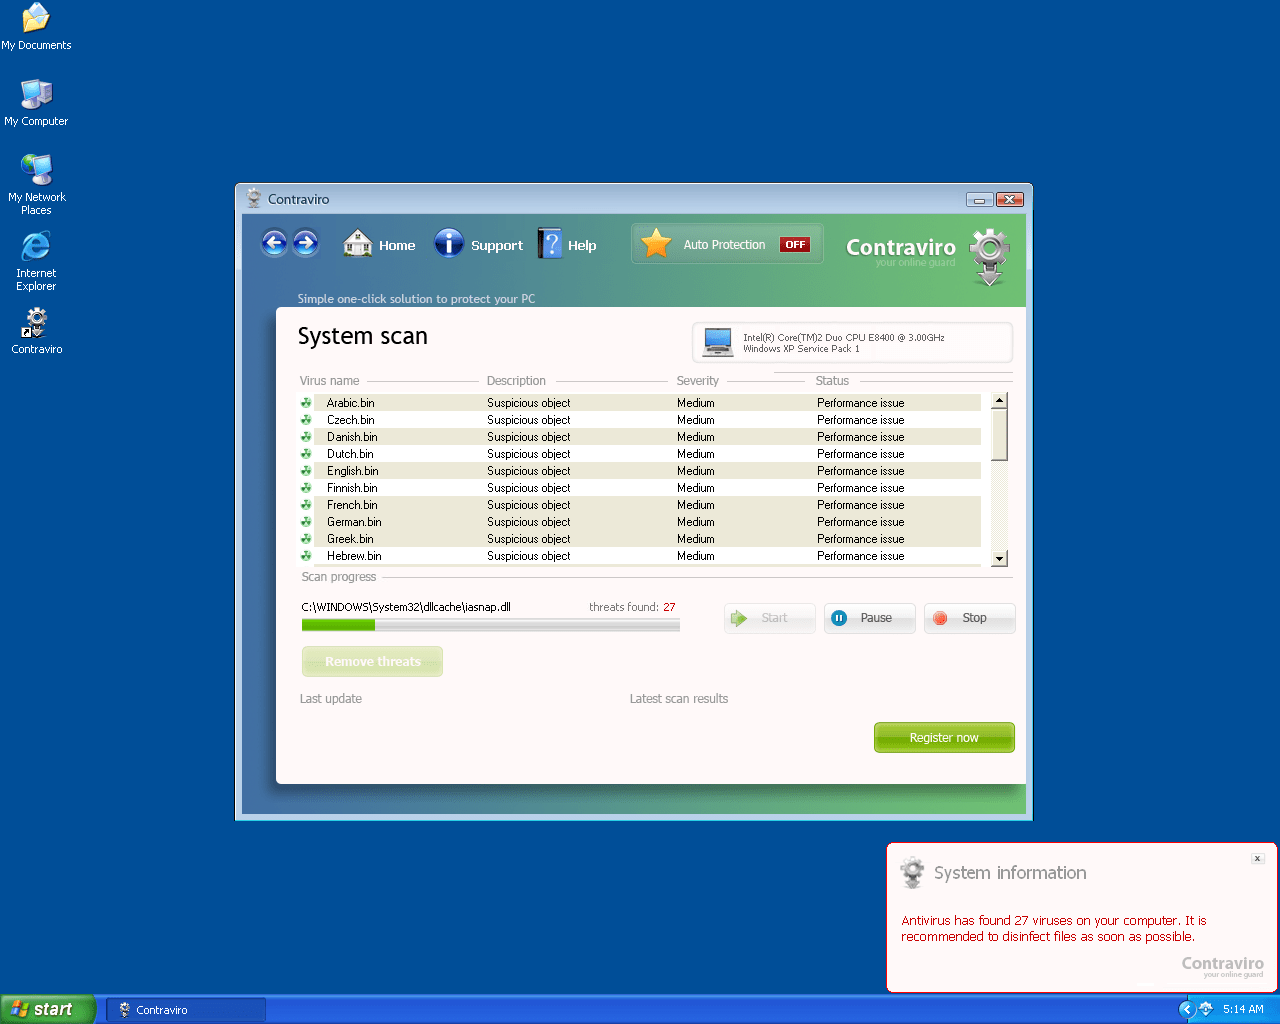Click the Remove threats button

(x=372, y=661)
